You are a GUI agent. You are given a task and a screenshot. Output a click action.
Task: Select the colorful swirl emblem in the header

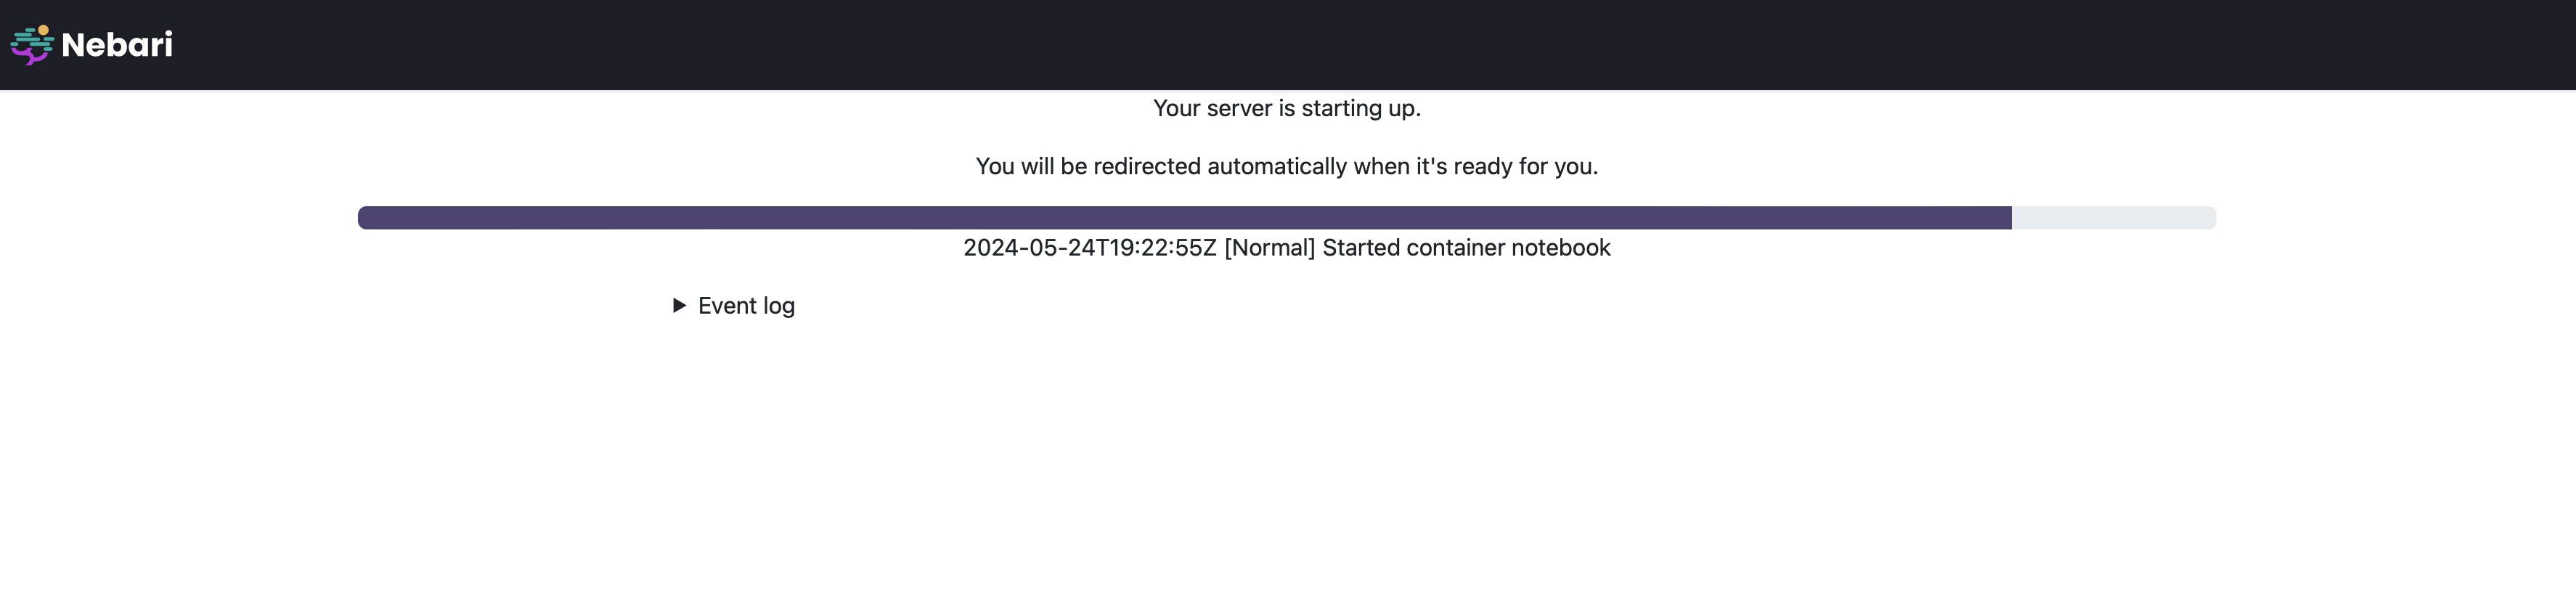click(30, 44)
